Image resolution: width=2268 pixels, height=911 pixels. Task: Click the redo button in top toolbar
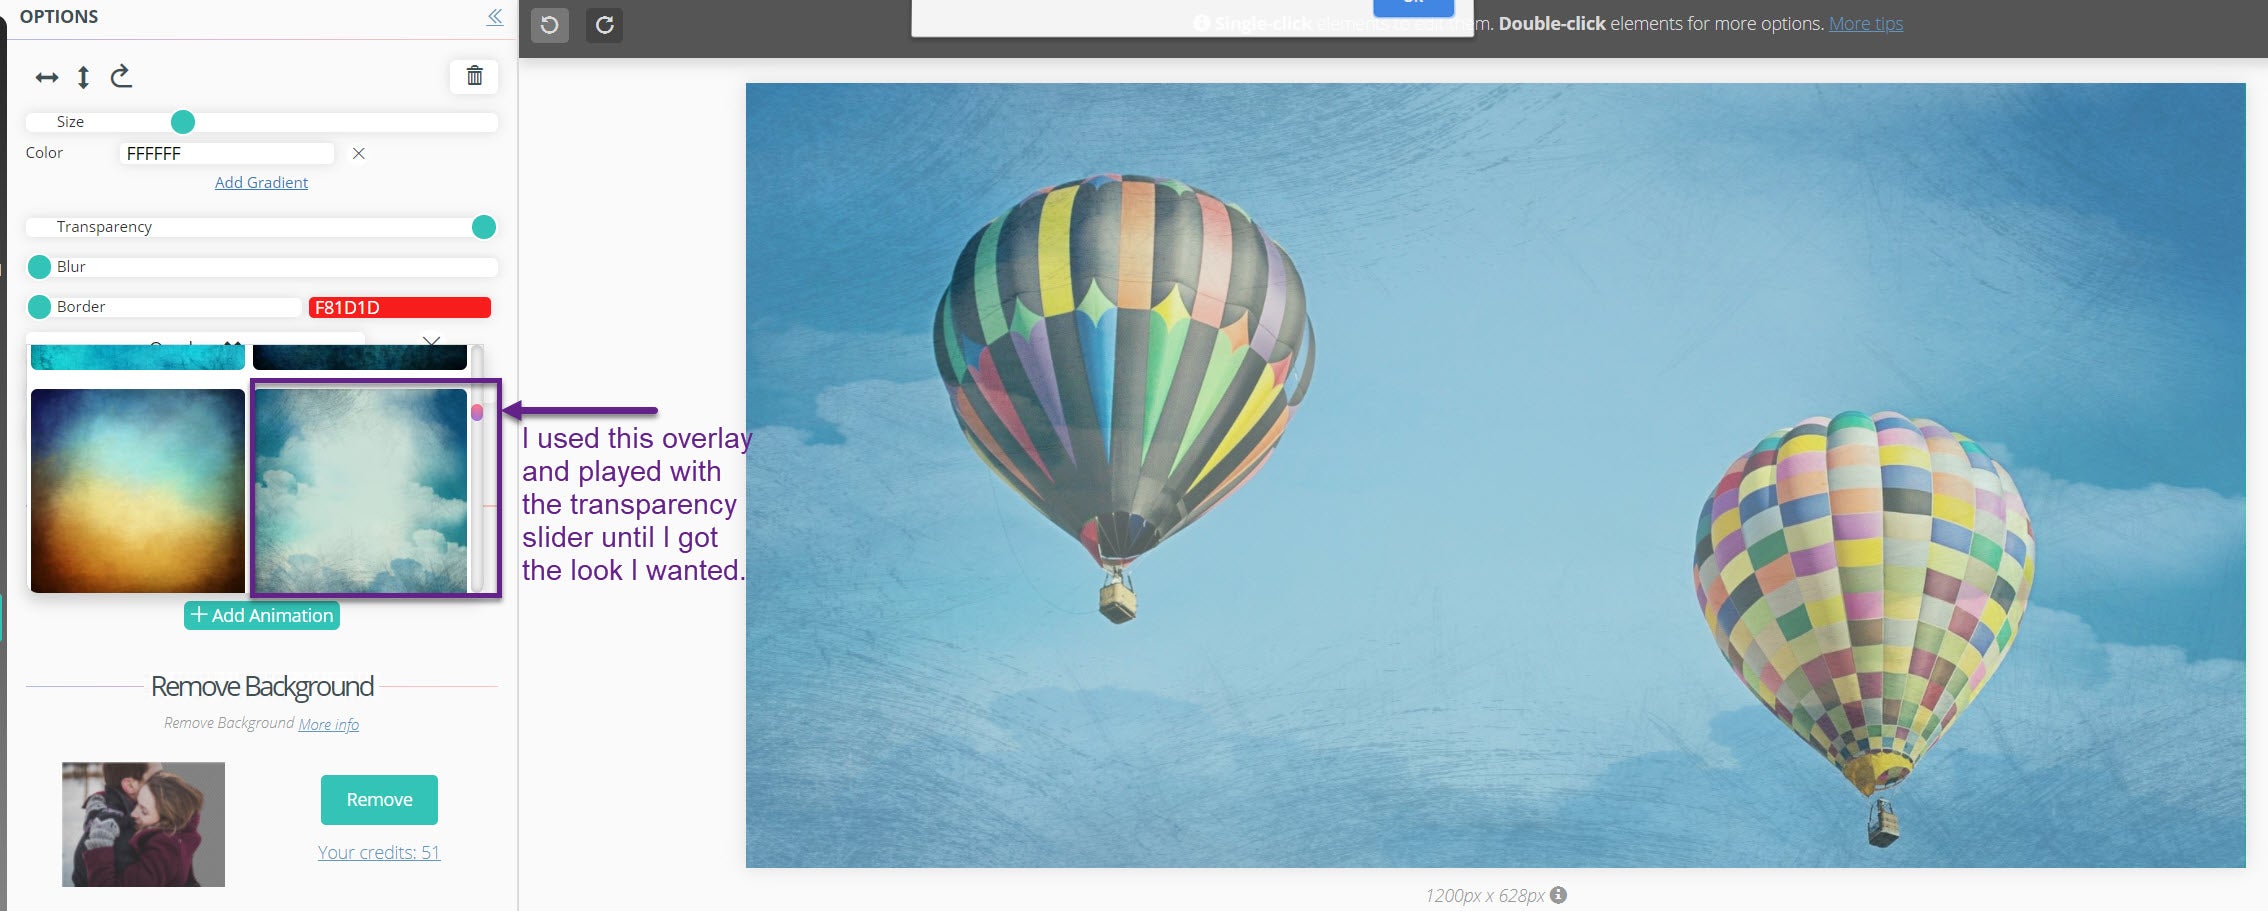pyautogui.click(x=604, y=25)
